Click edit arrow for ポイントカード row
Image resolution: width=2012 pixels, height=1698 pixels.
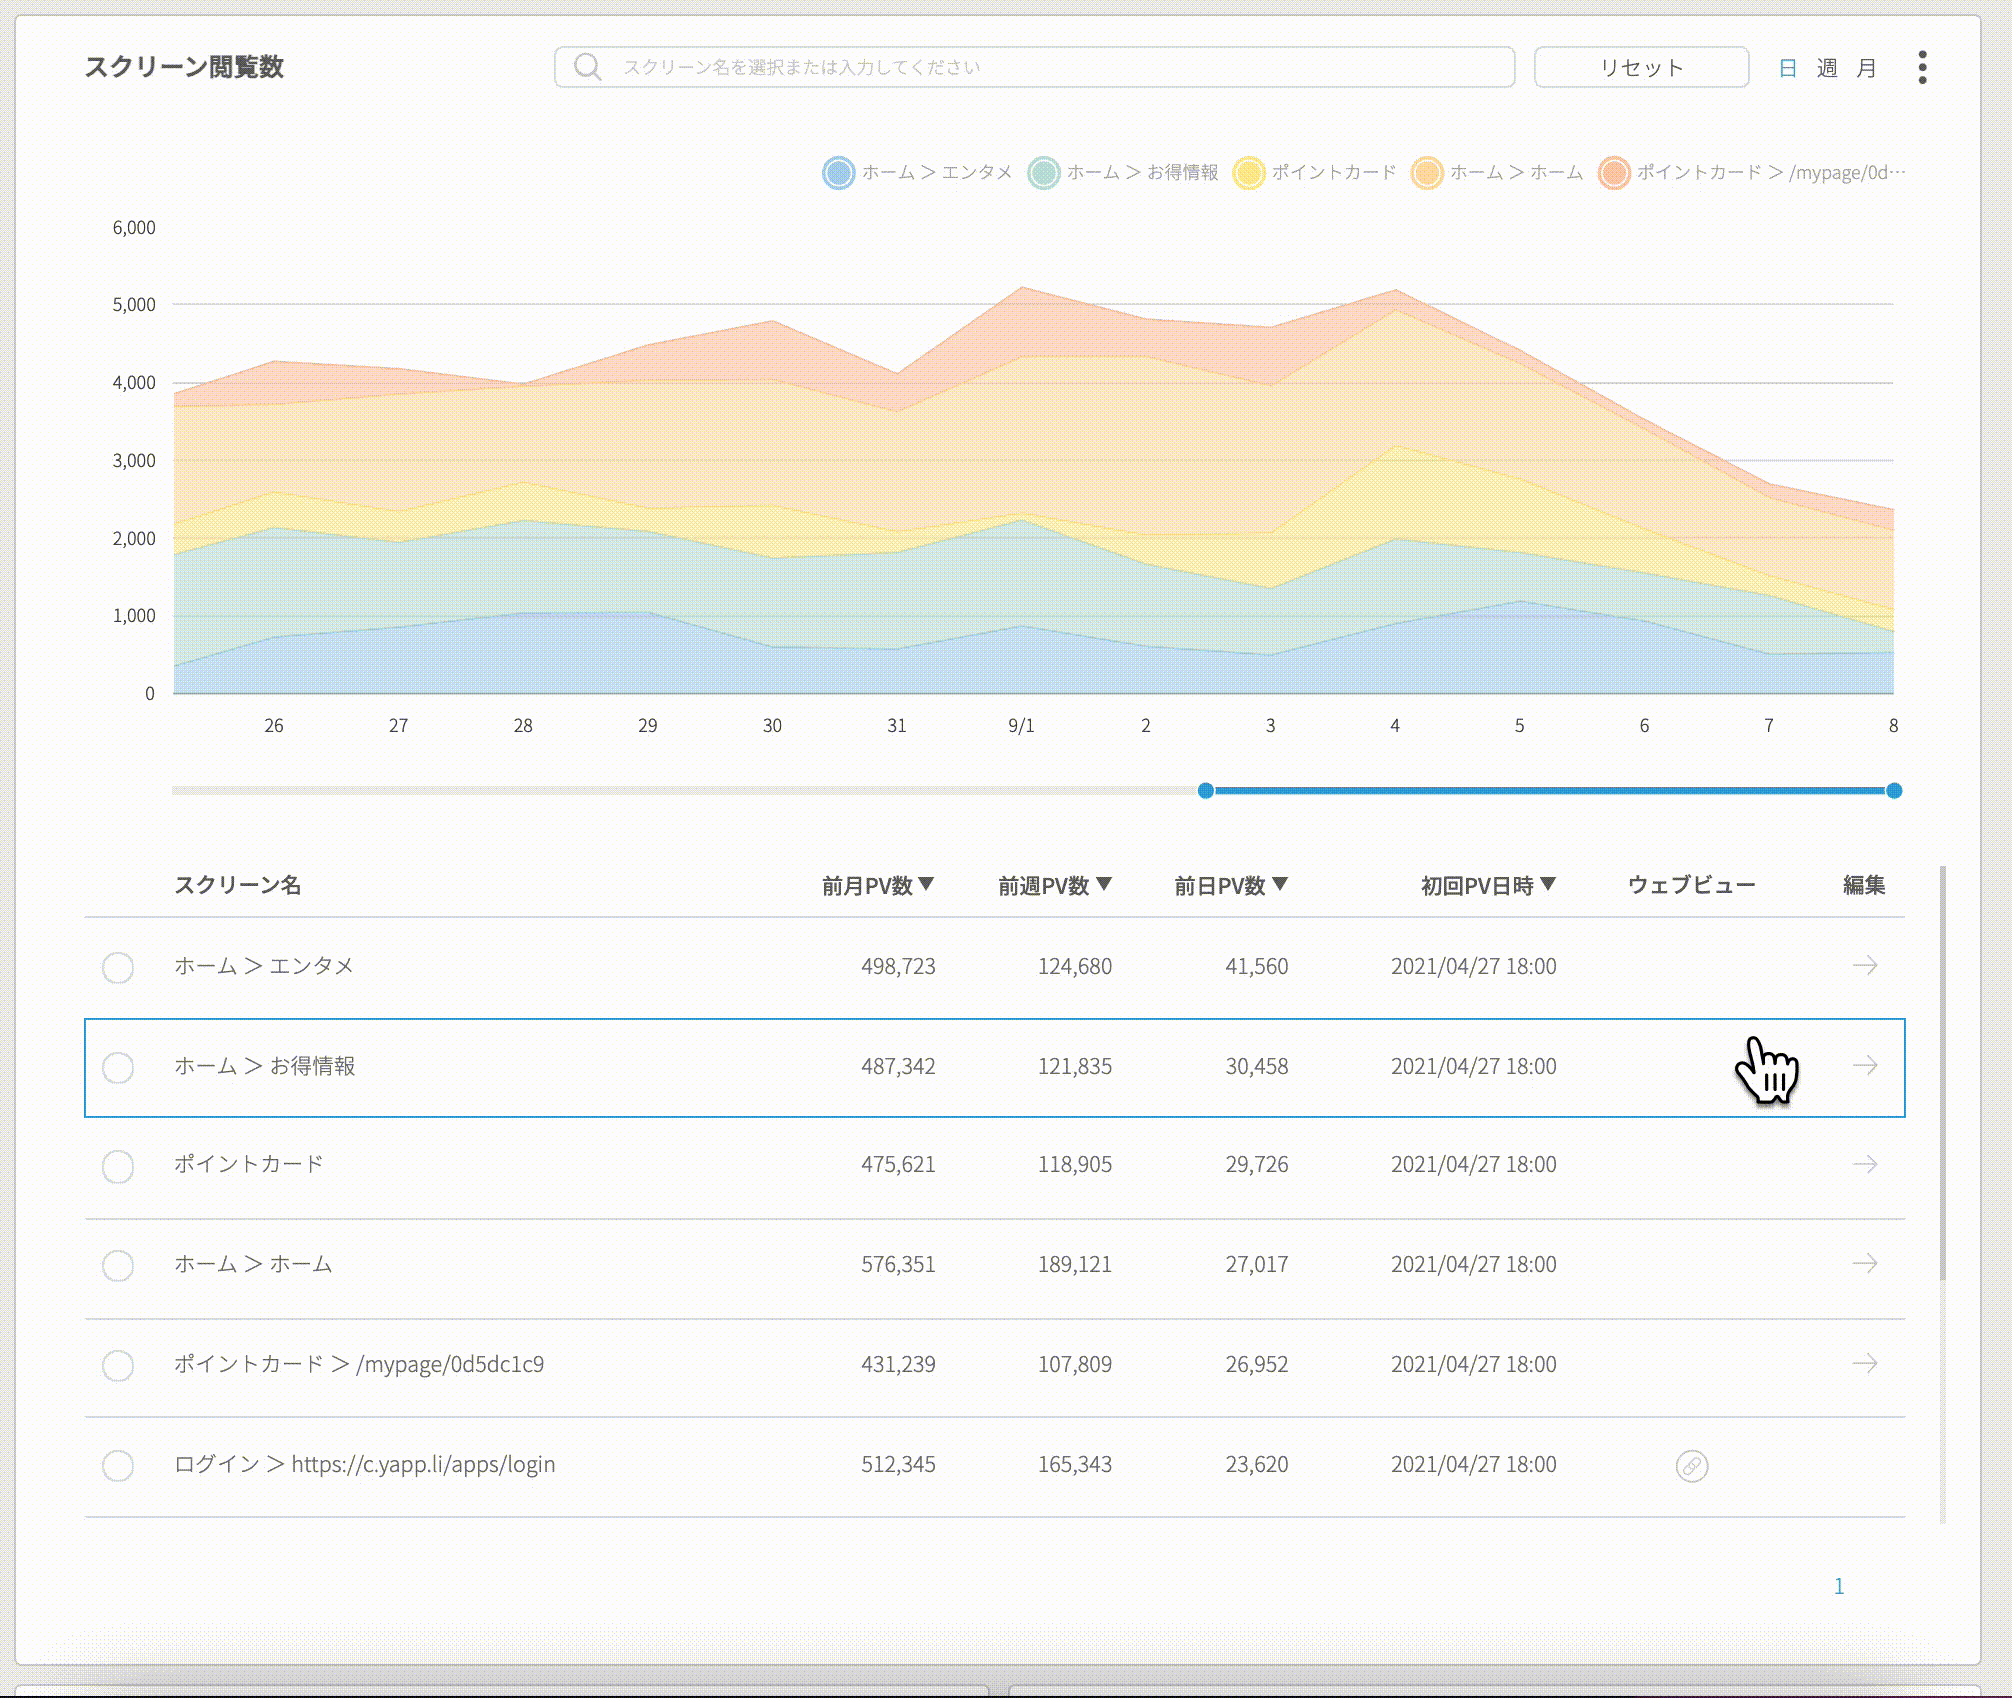[1864, 1164]
